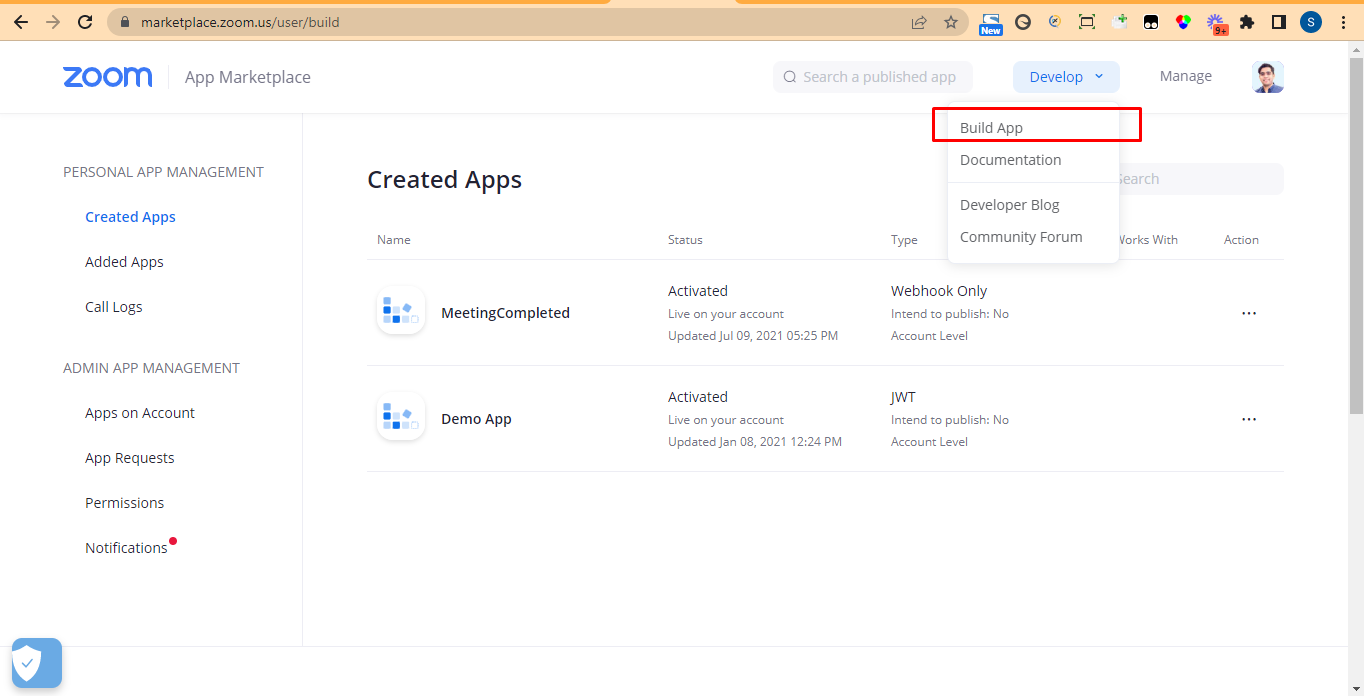Click the Zoom logo
Screen dimensions: 1364x696
click(x=107, y=77)
